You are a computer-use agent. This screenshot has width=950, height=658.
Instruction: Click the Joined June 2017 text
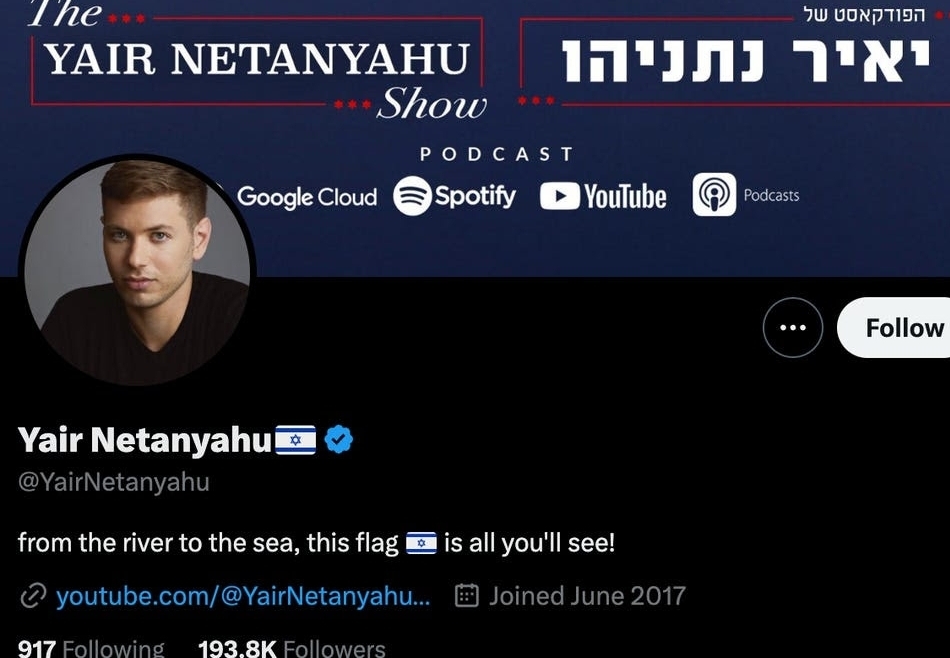tap(587, 596)
